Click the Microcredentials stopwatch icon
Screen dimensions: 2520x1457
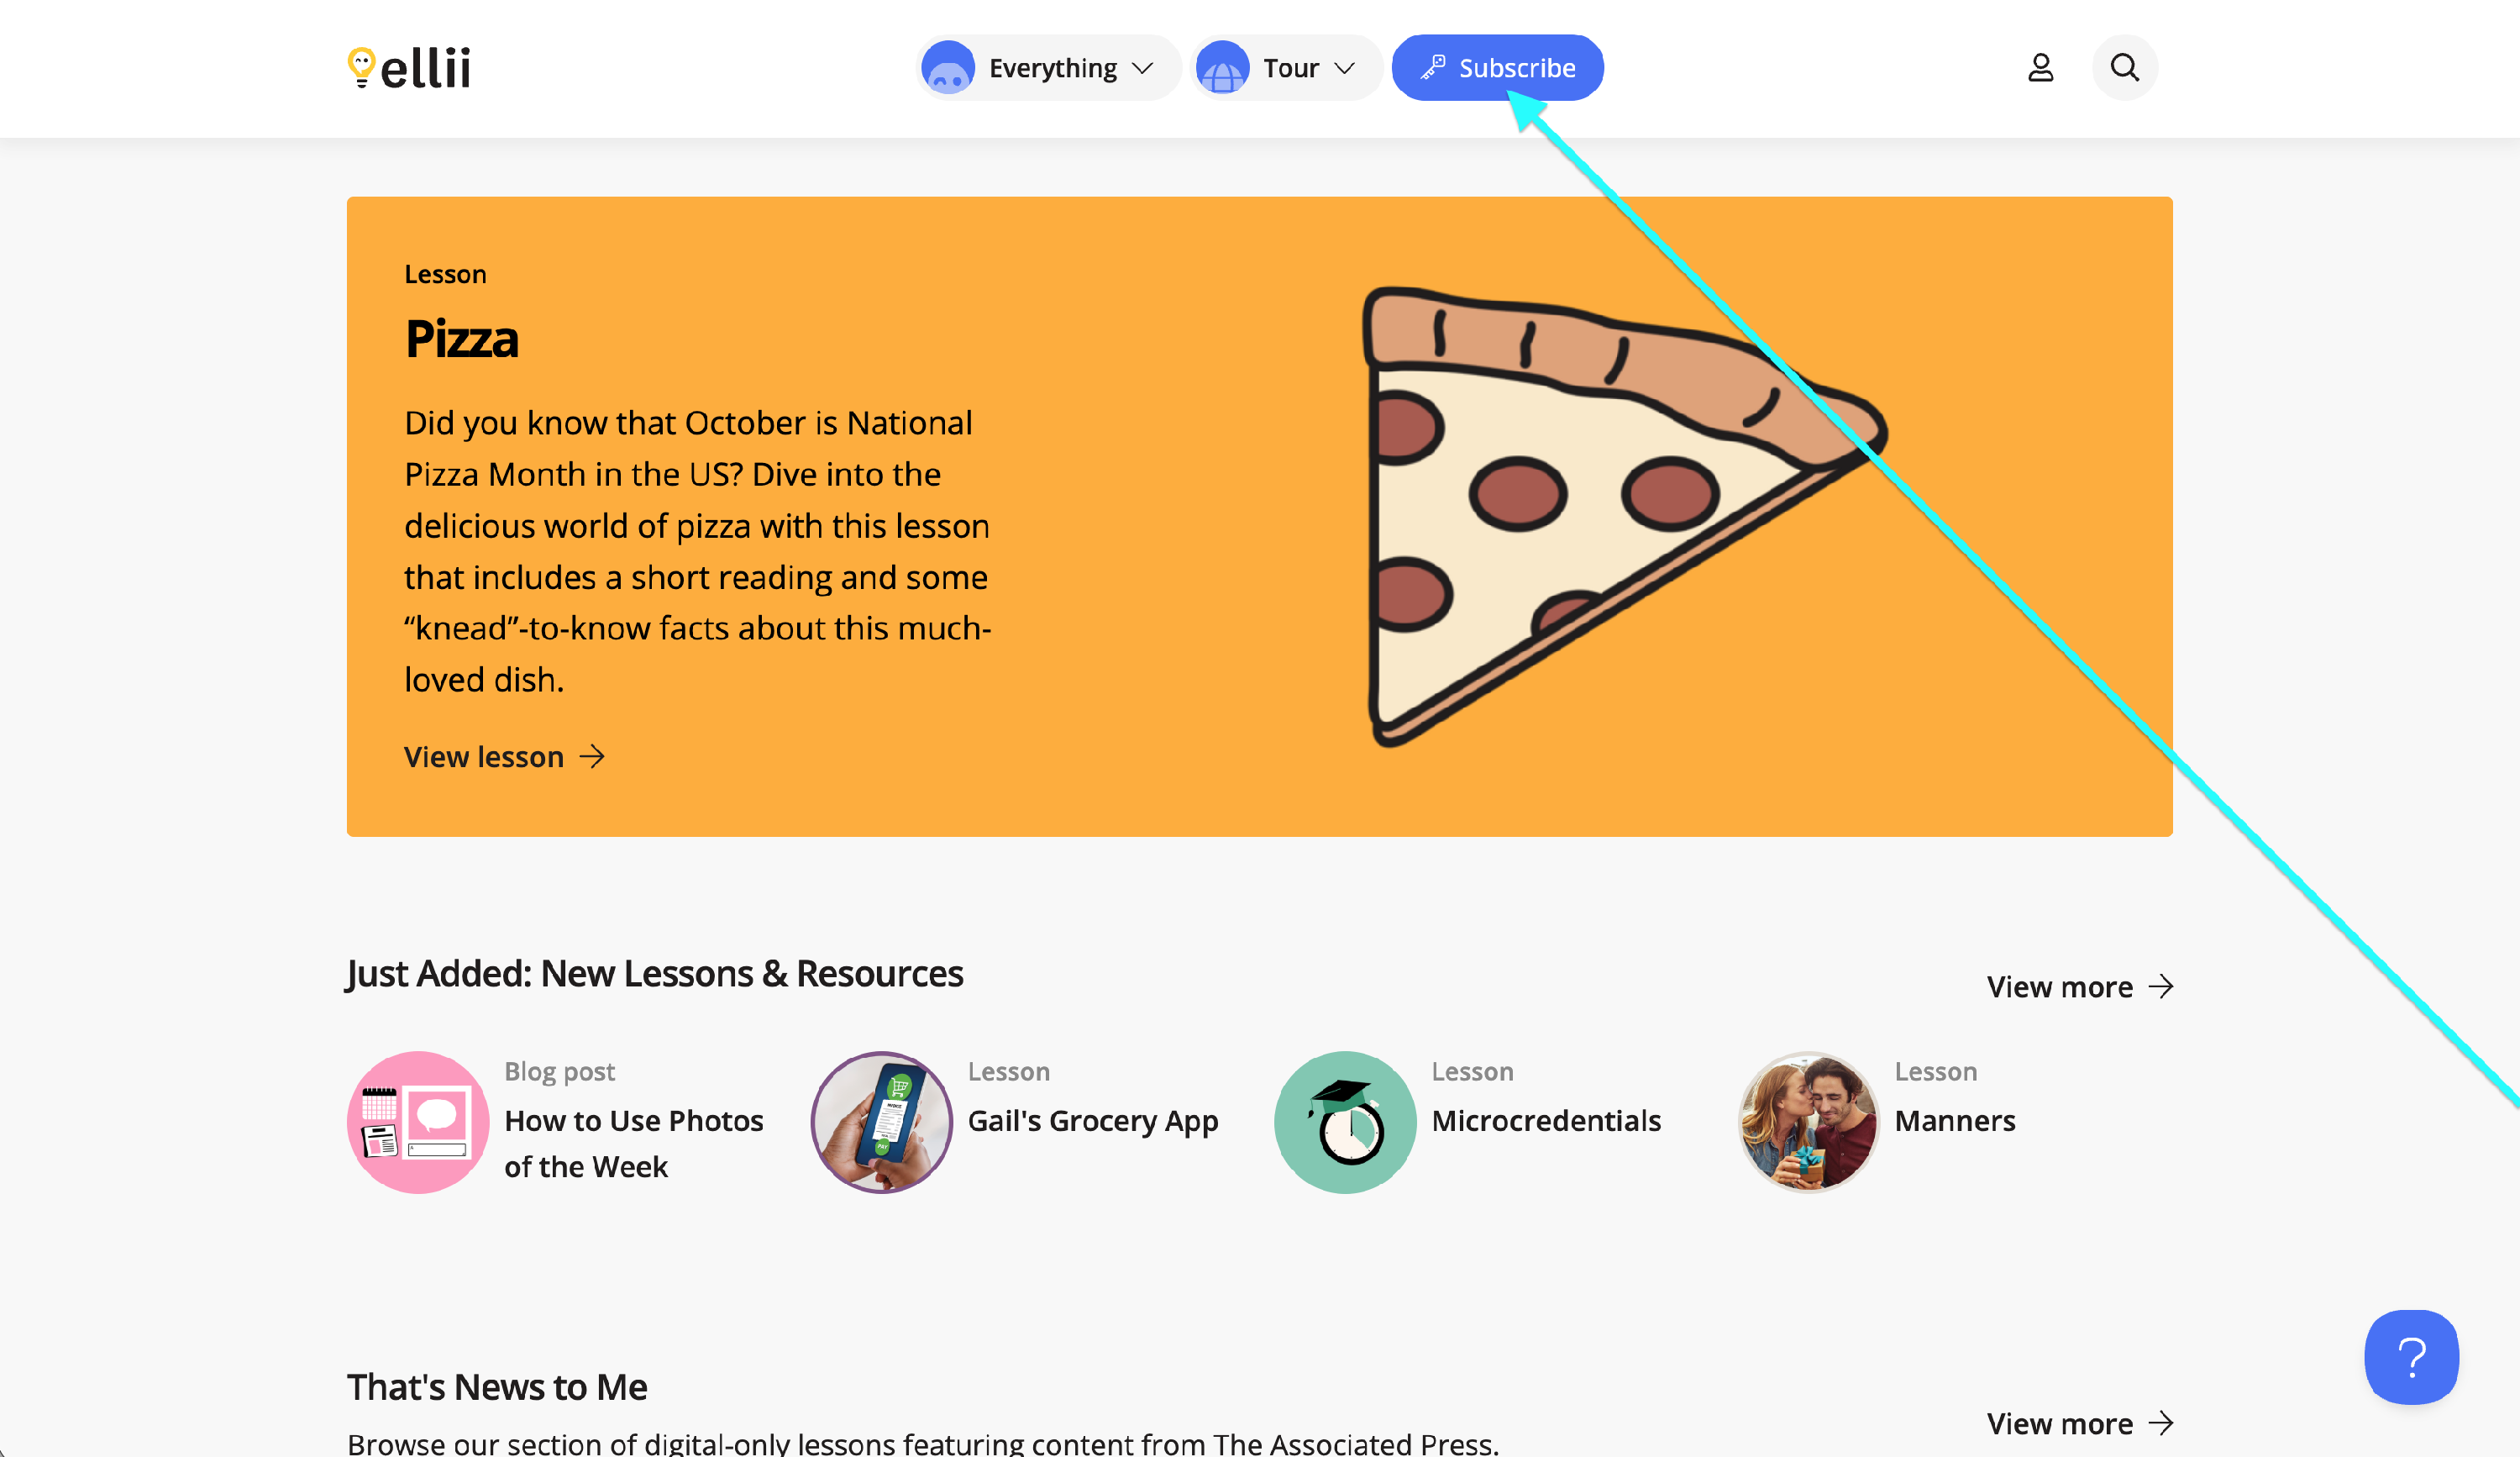tap(1344, 1121)
